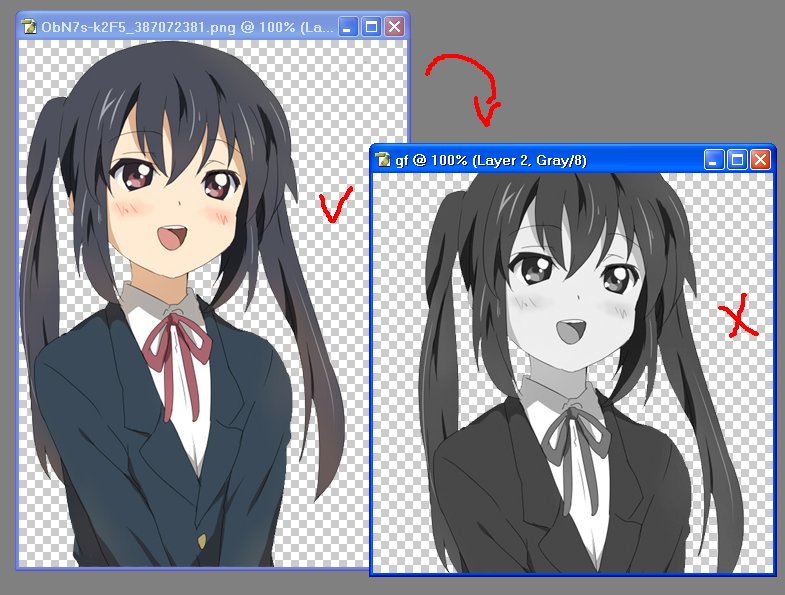Viewport: 785px width, 595px height.
Task: Minimize the ObN7s-k2F5 png window
Action: pyautogui.click(x=347, y=27)
